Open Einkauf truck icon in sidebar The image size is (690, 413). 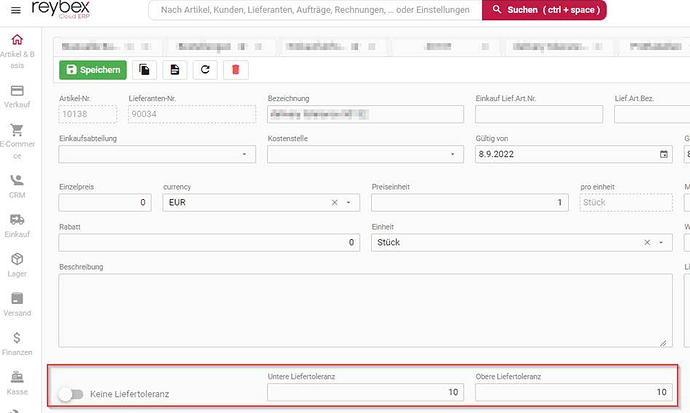tap(16, 225)
